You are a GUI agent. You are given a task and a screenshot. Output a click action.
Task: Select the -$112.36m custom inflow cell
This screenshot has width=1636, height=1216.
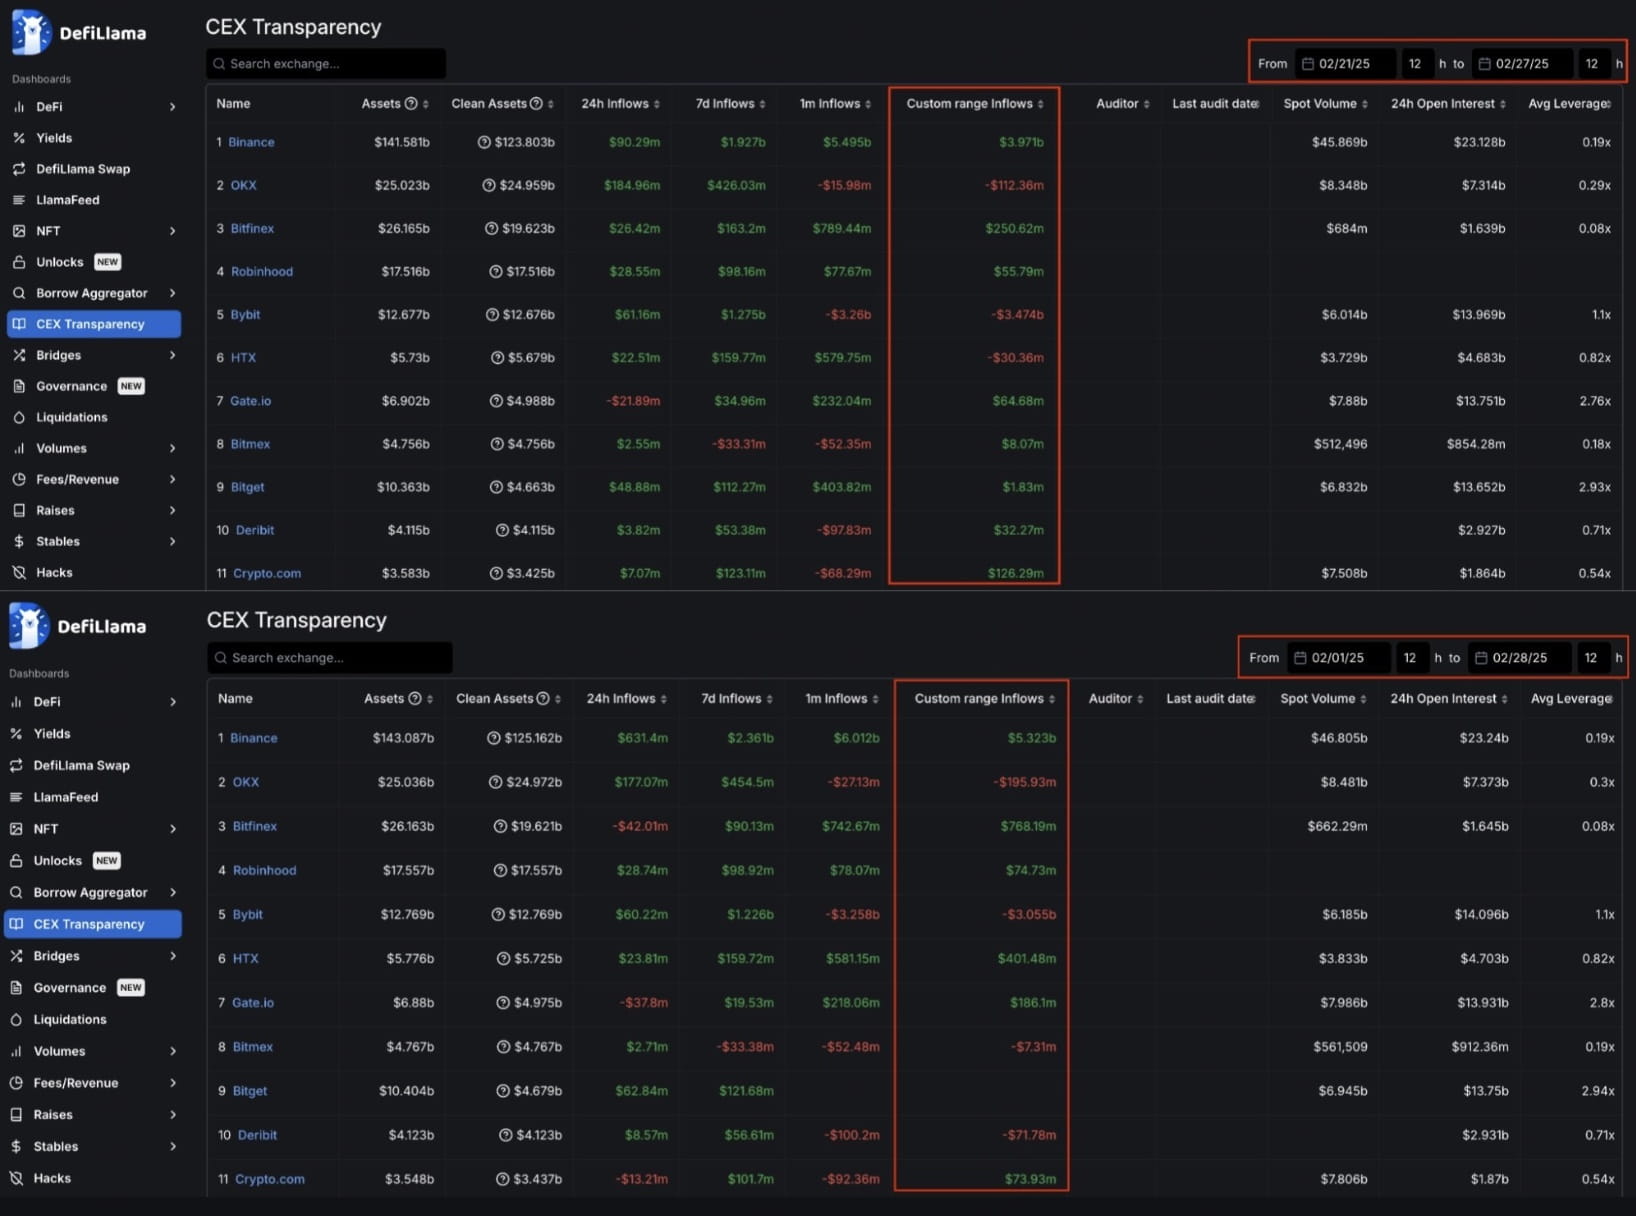click(1014, 185)
